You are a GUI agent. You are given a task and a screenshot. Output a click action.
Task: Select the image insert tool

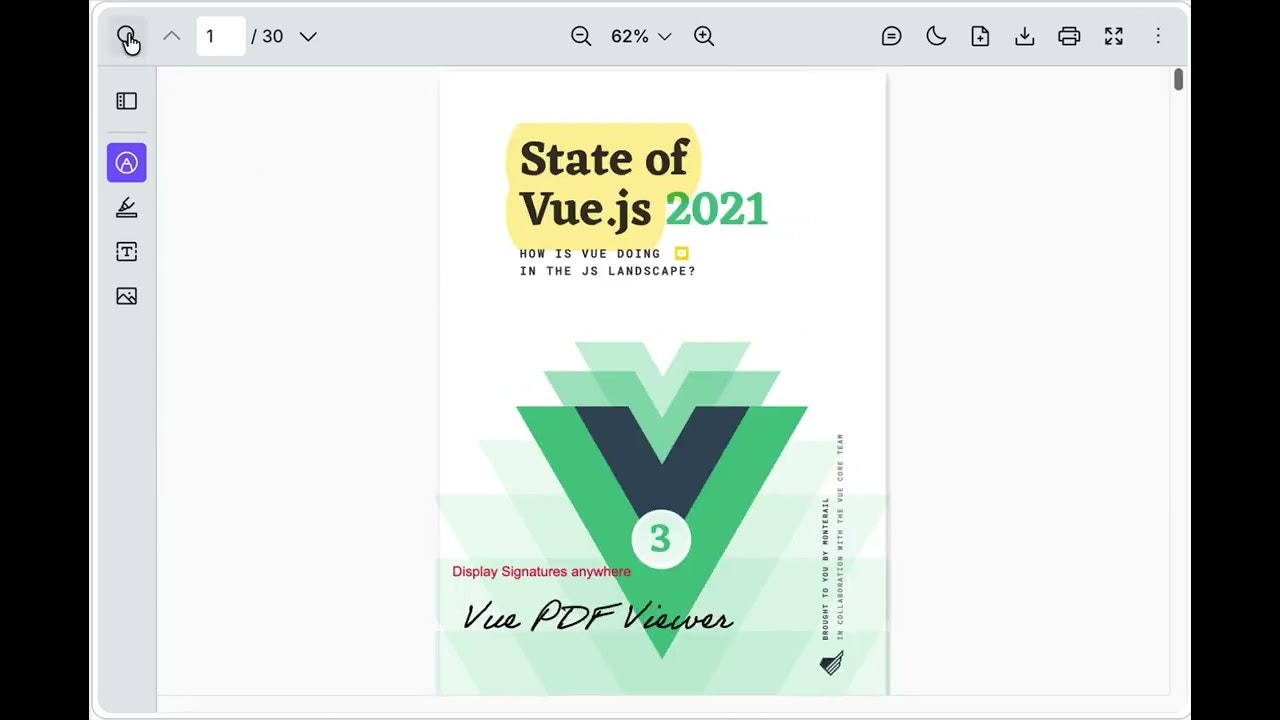click(126, 296)
